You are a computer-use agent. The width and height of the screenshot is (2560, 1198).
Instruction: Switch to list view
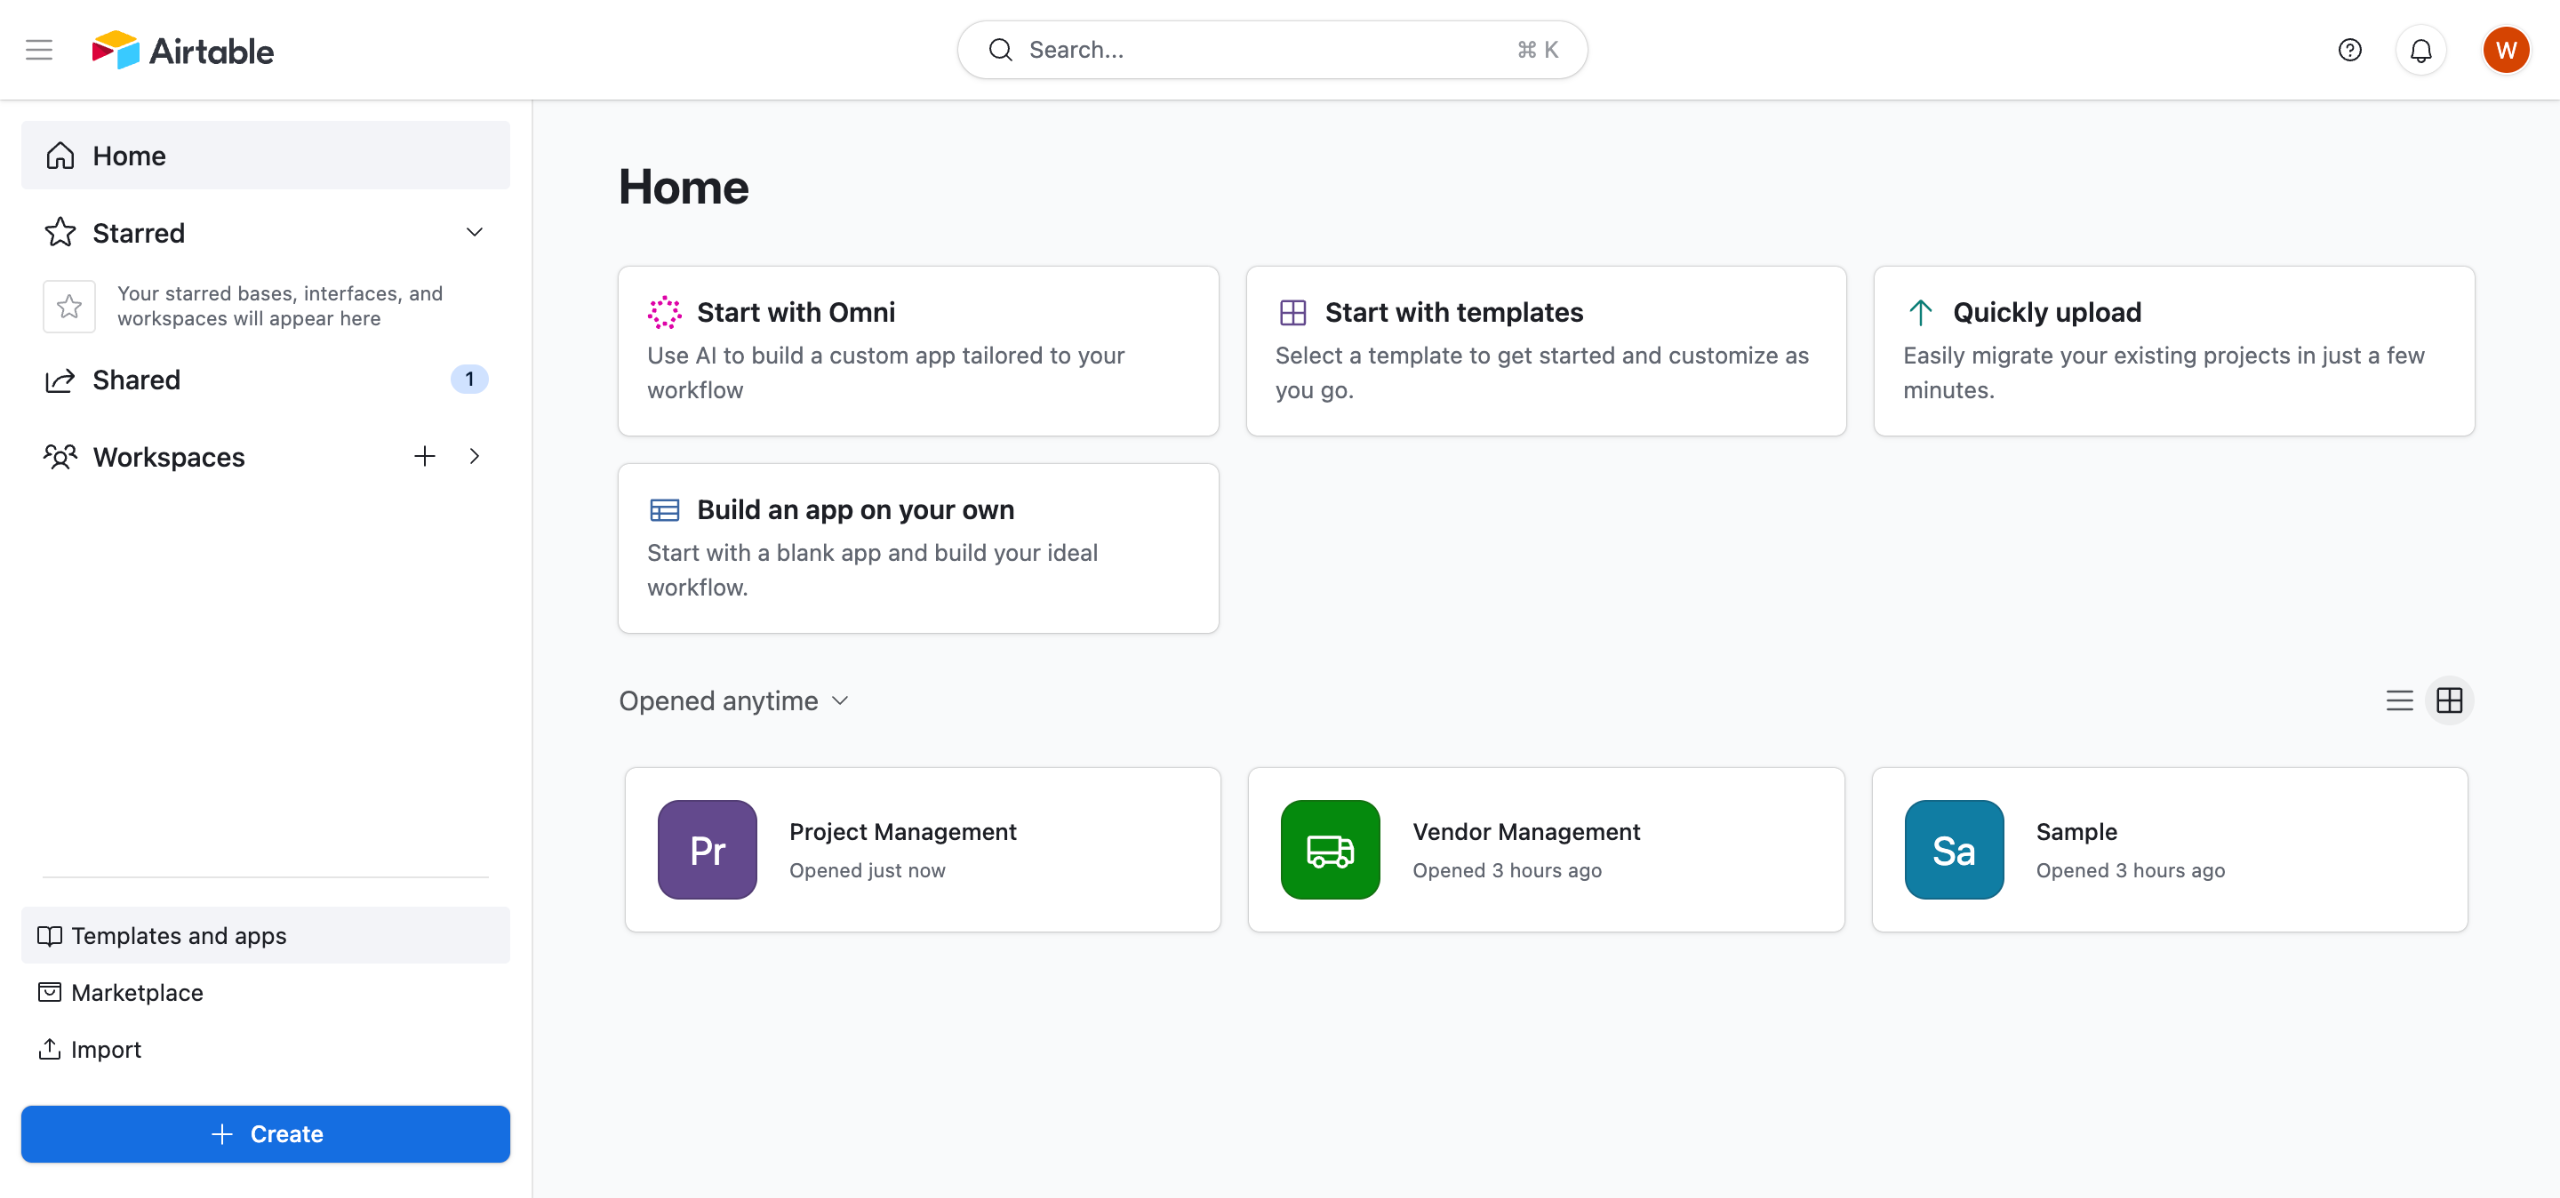pos(2399,700)
